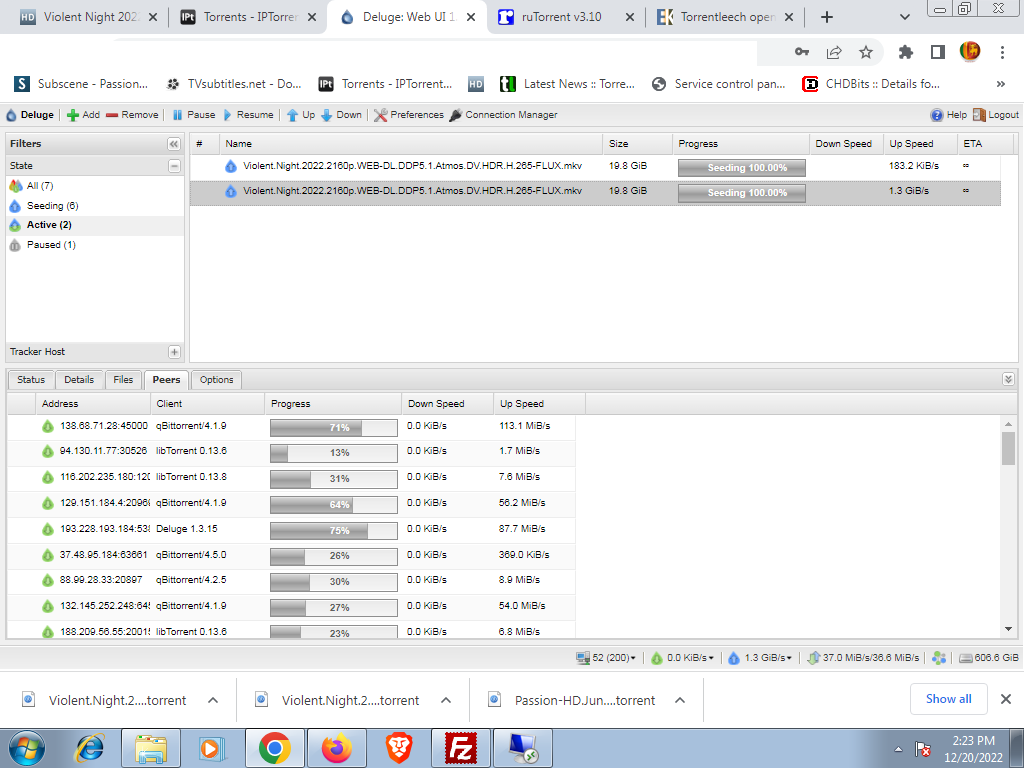Open a new browser tab
Image resolution: width=1024 pixels, height=768 pixels.
827,17
